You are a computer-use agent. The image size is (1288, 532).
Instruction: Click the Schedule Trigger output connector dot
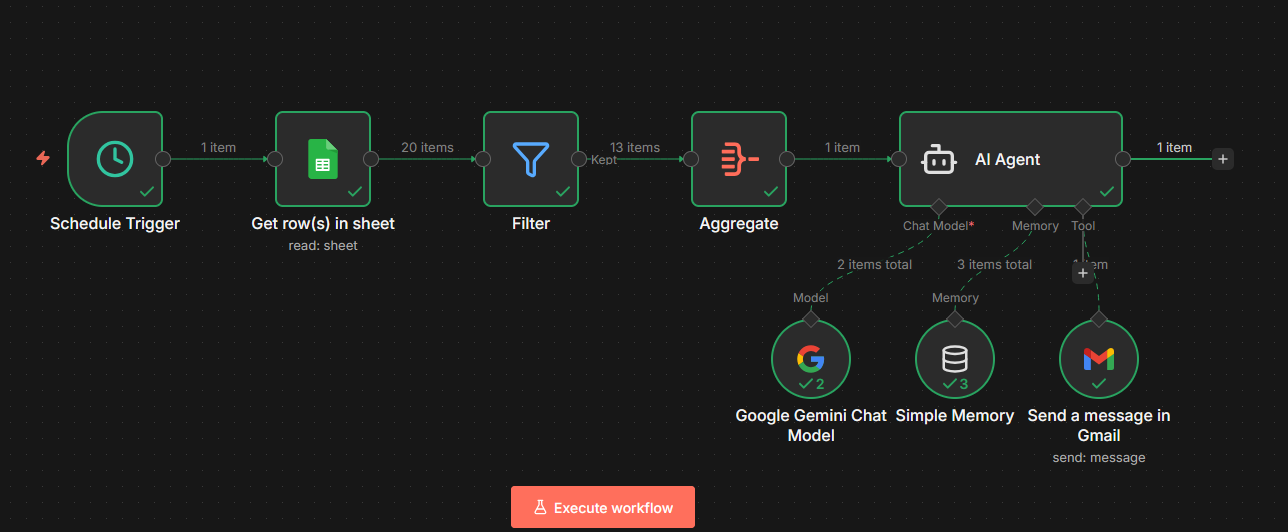(163, 158)
